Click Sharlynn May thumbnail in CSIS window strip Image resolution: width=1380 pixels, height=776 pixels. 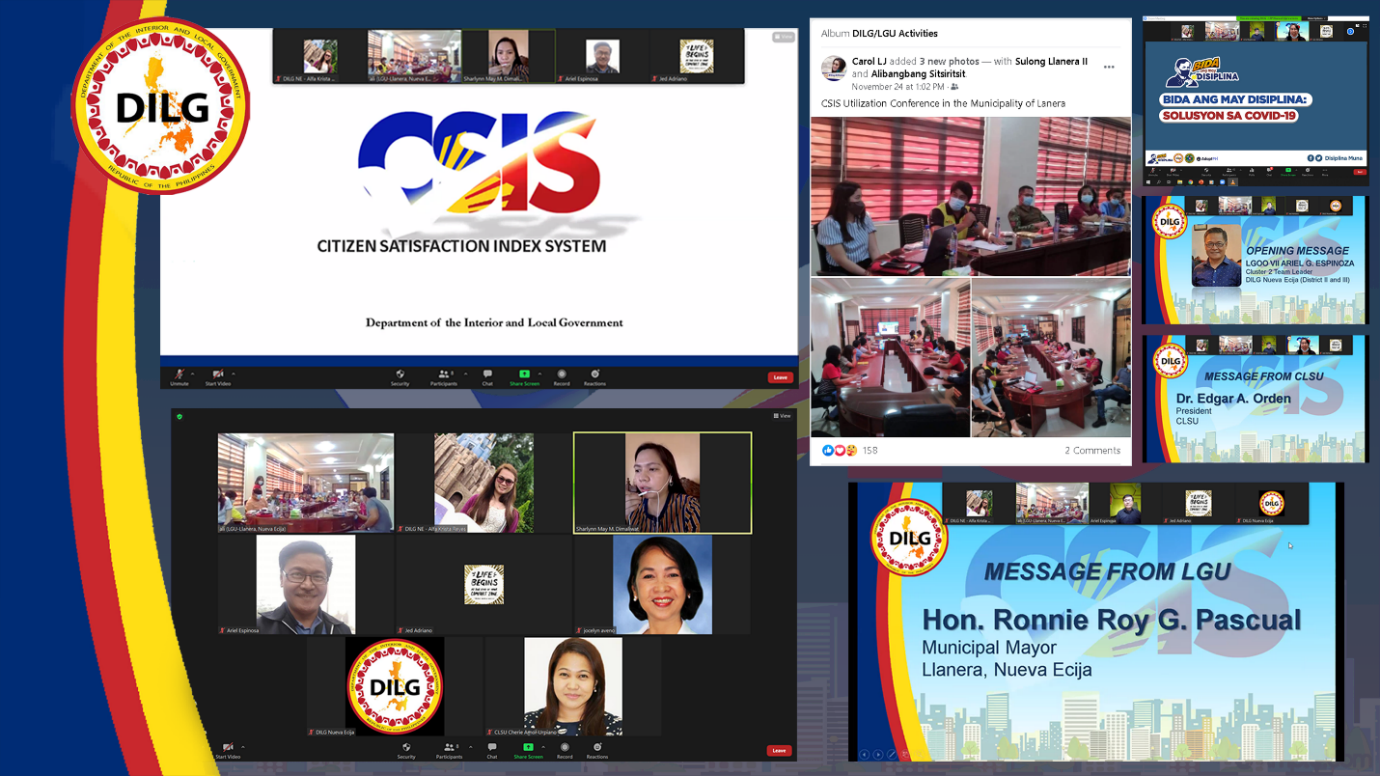click(x=508, y=56)
